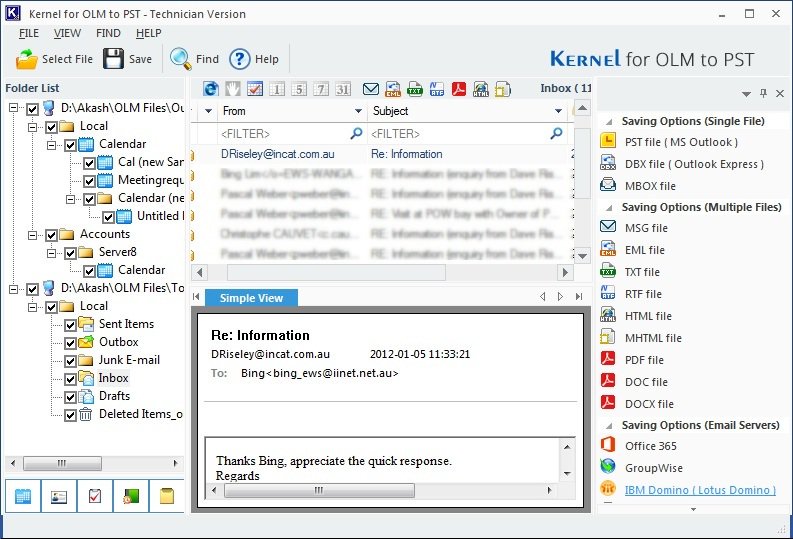Screen dimensions: 793x539
Task: Open the calendar view icon at the bottom left
Action: pos(23,496)
